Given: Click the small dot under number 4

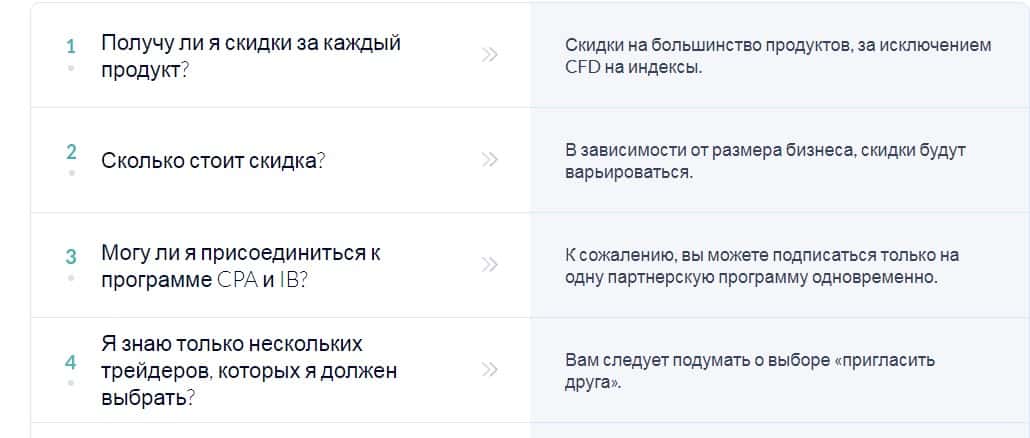Looking at the screenshot, I should 71,382.
